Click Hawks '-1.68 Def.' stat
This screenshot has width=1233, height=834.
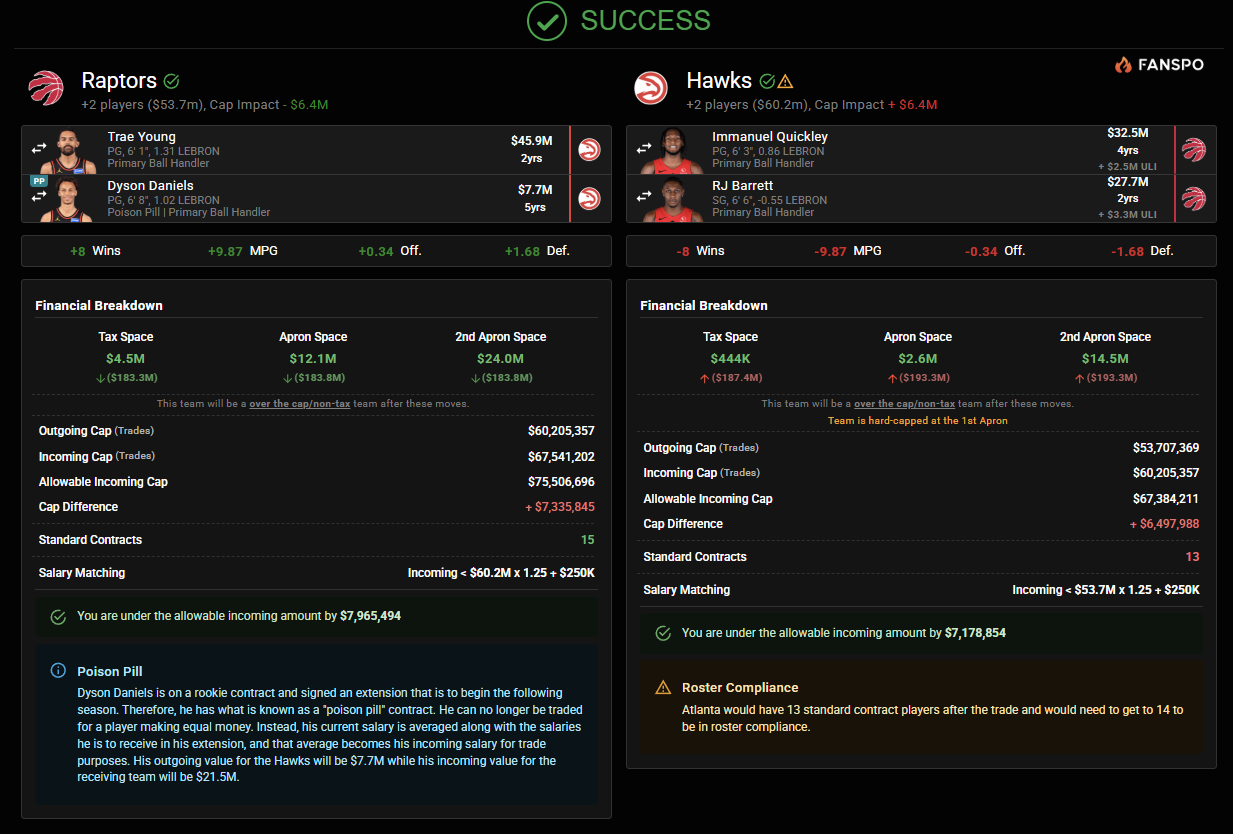pyautogui.click(x=1142, y=251)
